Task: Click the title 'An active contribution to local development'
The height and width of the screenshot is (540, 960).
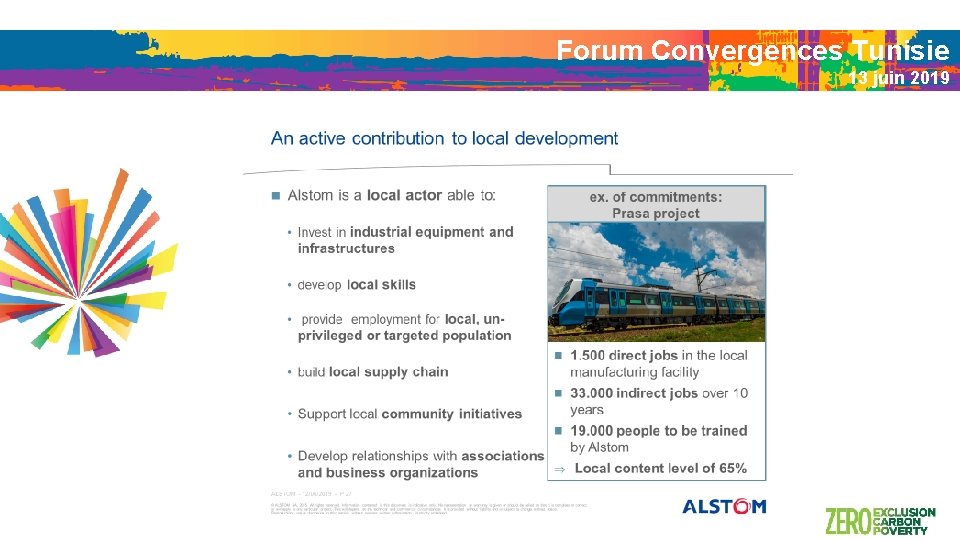Action: [x=444, y=138]
